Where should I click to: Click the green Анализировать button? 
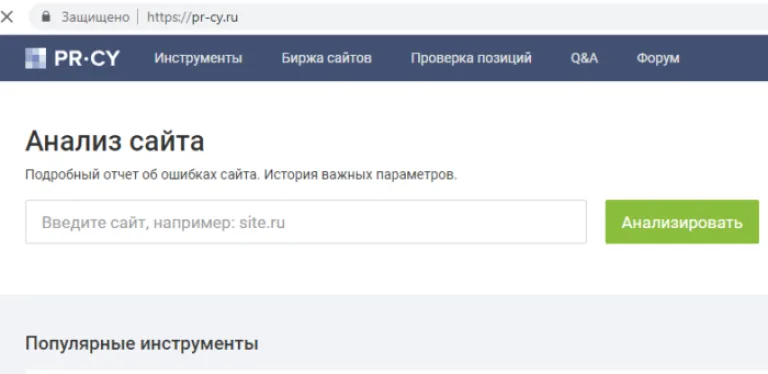(x=682, y=222)
